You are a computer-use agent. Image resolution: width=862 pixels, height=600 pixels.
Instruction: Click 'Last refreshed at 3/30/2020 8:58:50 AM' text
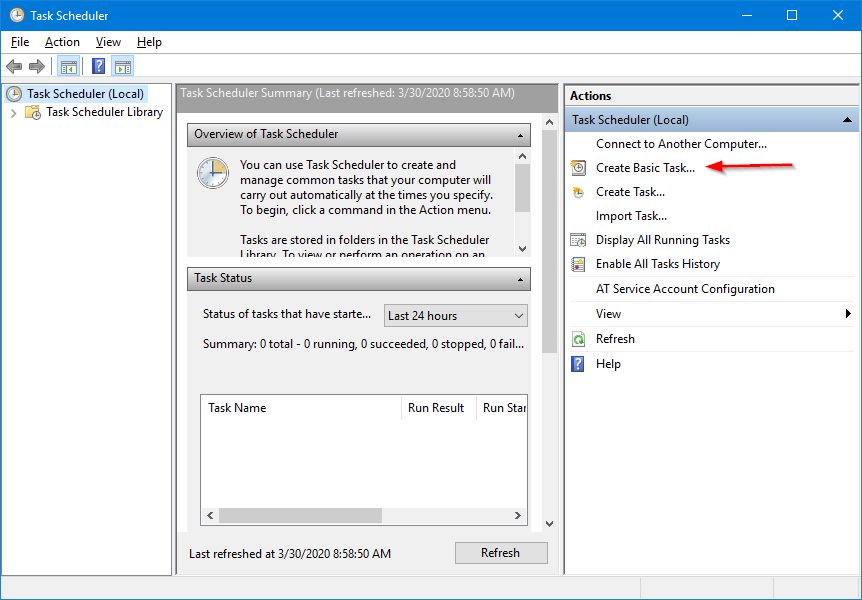pyautogui.click(x=290, y=554)
